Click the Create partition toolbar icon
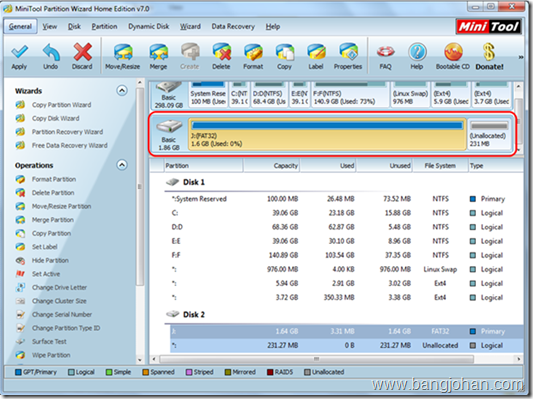533x399 pixels. click(x=190, y=52)
